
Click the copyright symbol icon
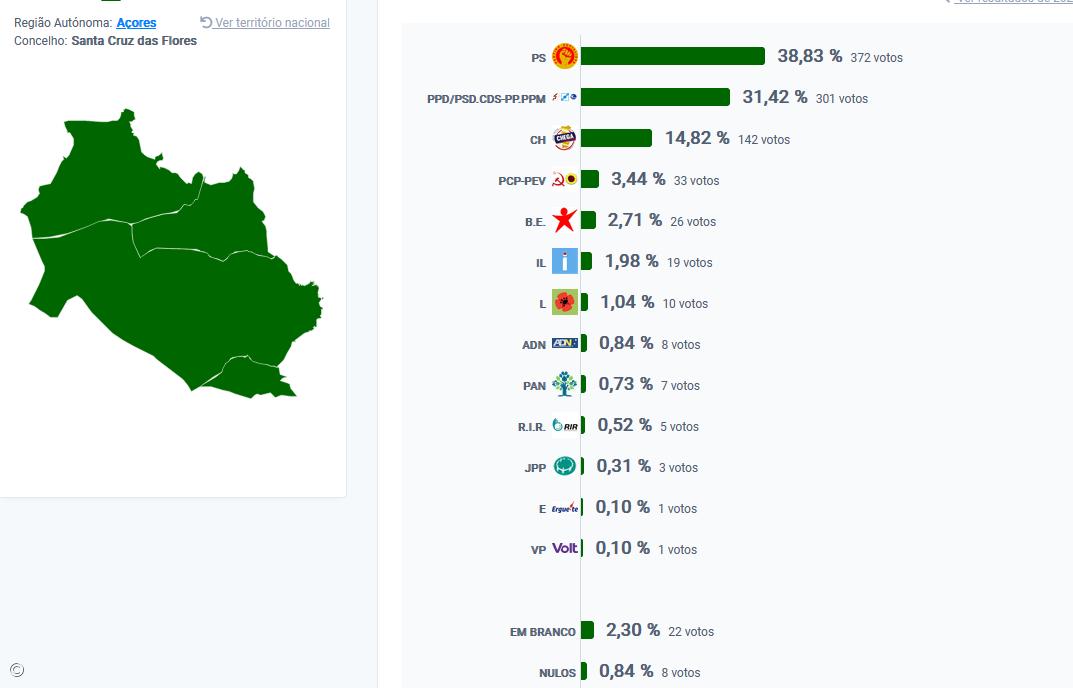click(16, 670)
